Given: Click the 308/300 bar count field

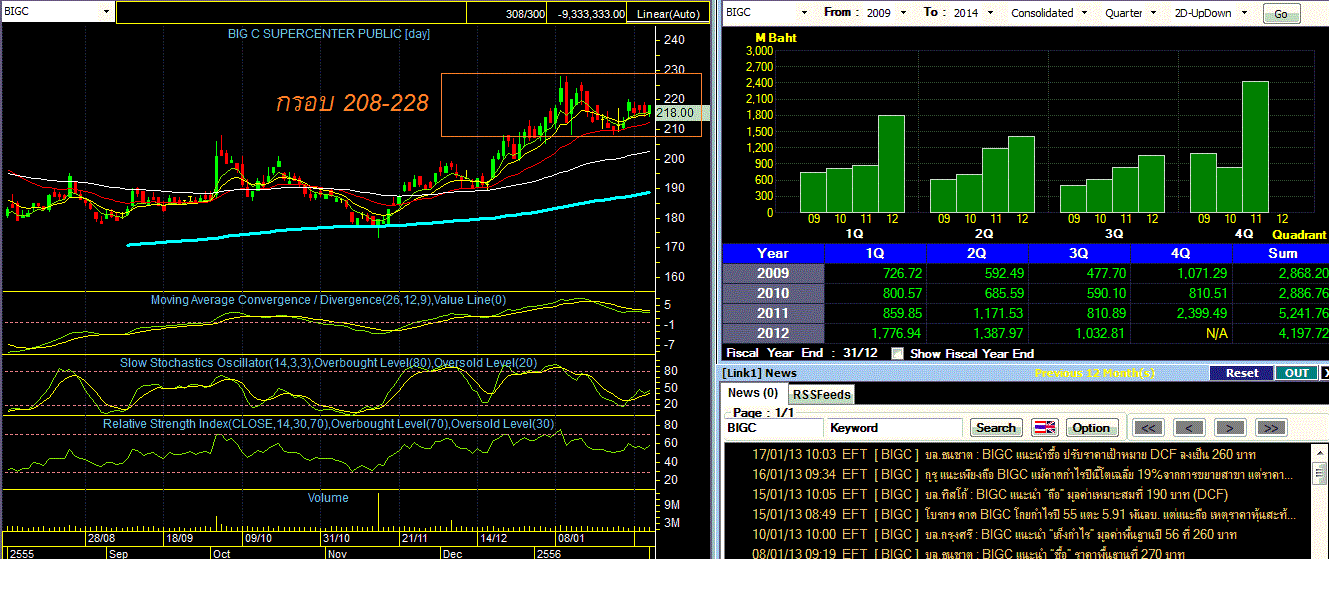Looking at the screenshot, I should [524, 13].
